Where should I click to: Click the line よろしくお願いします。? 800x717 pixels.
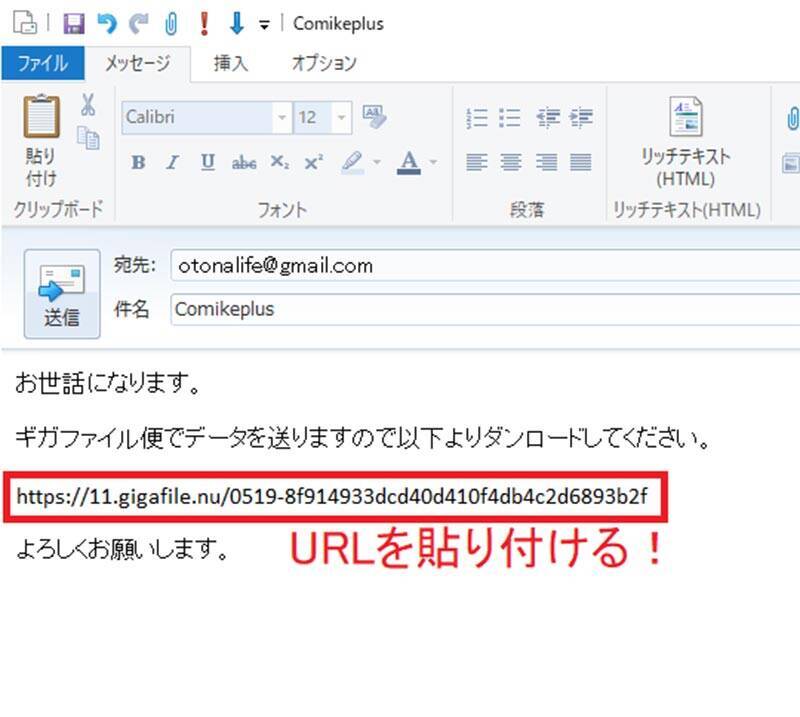(x=122, y=549)
